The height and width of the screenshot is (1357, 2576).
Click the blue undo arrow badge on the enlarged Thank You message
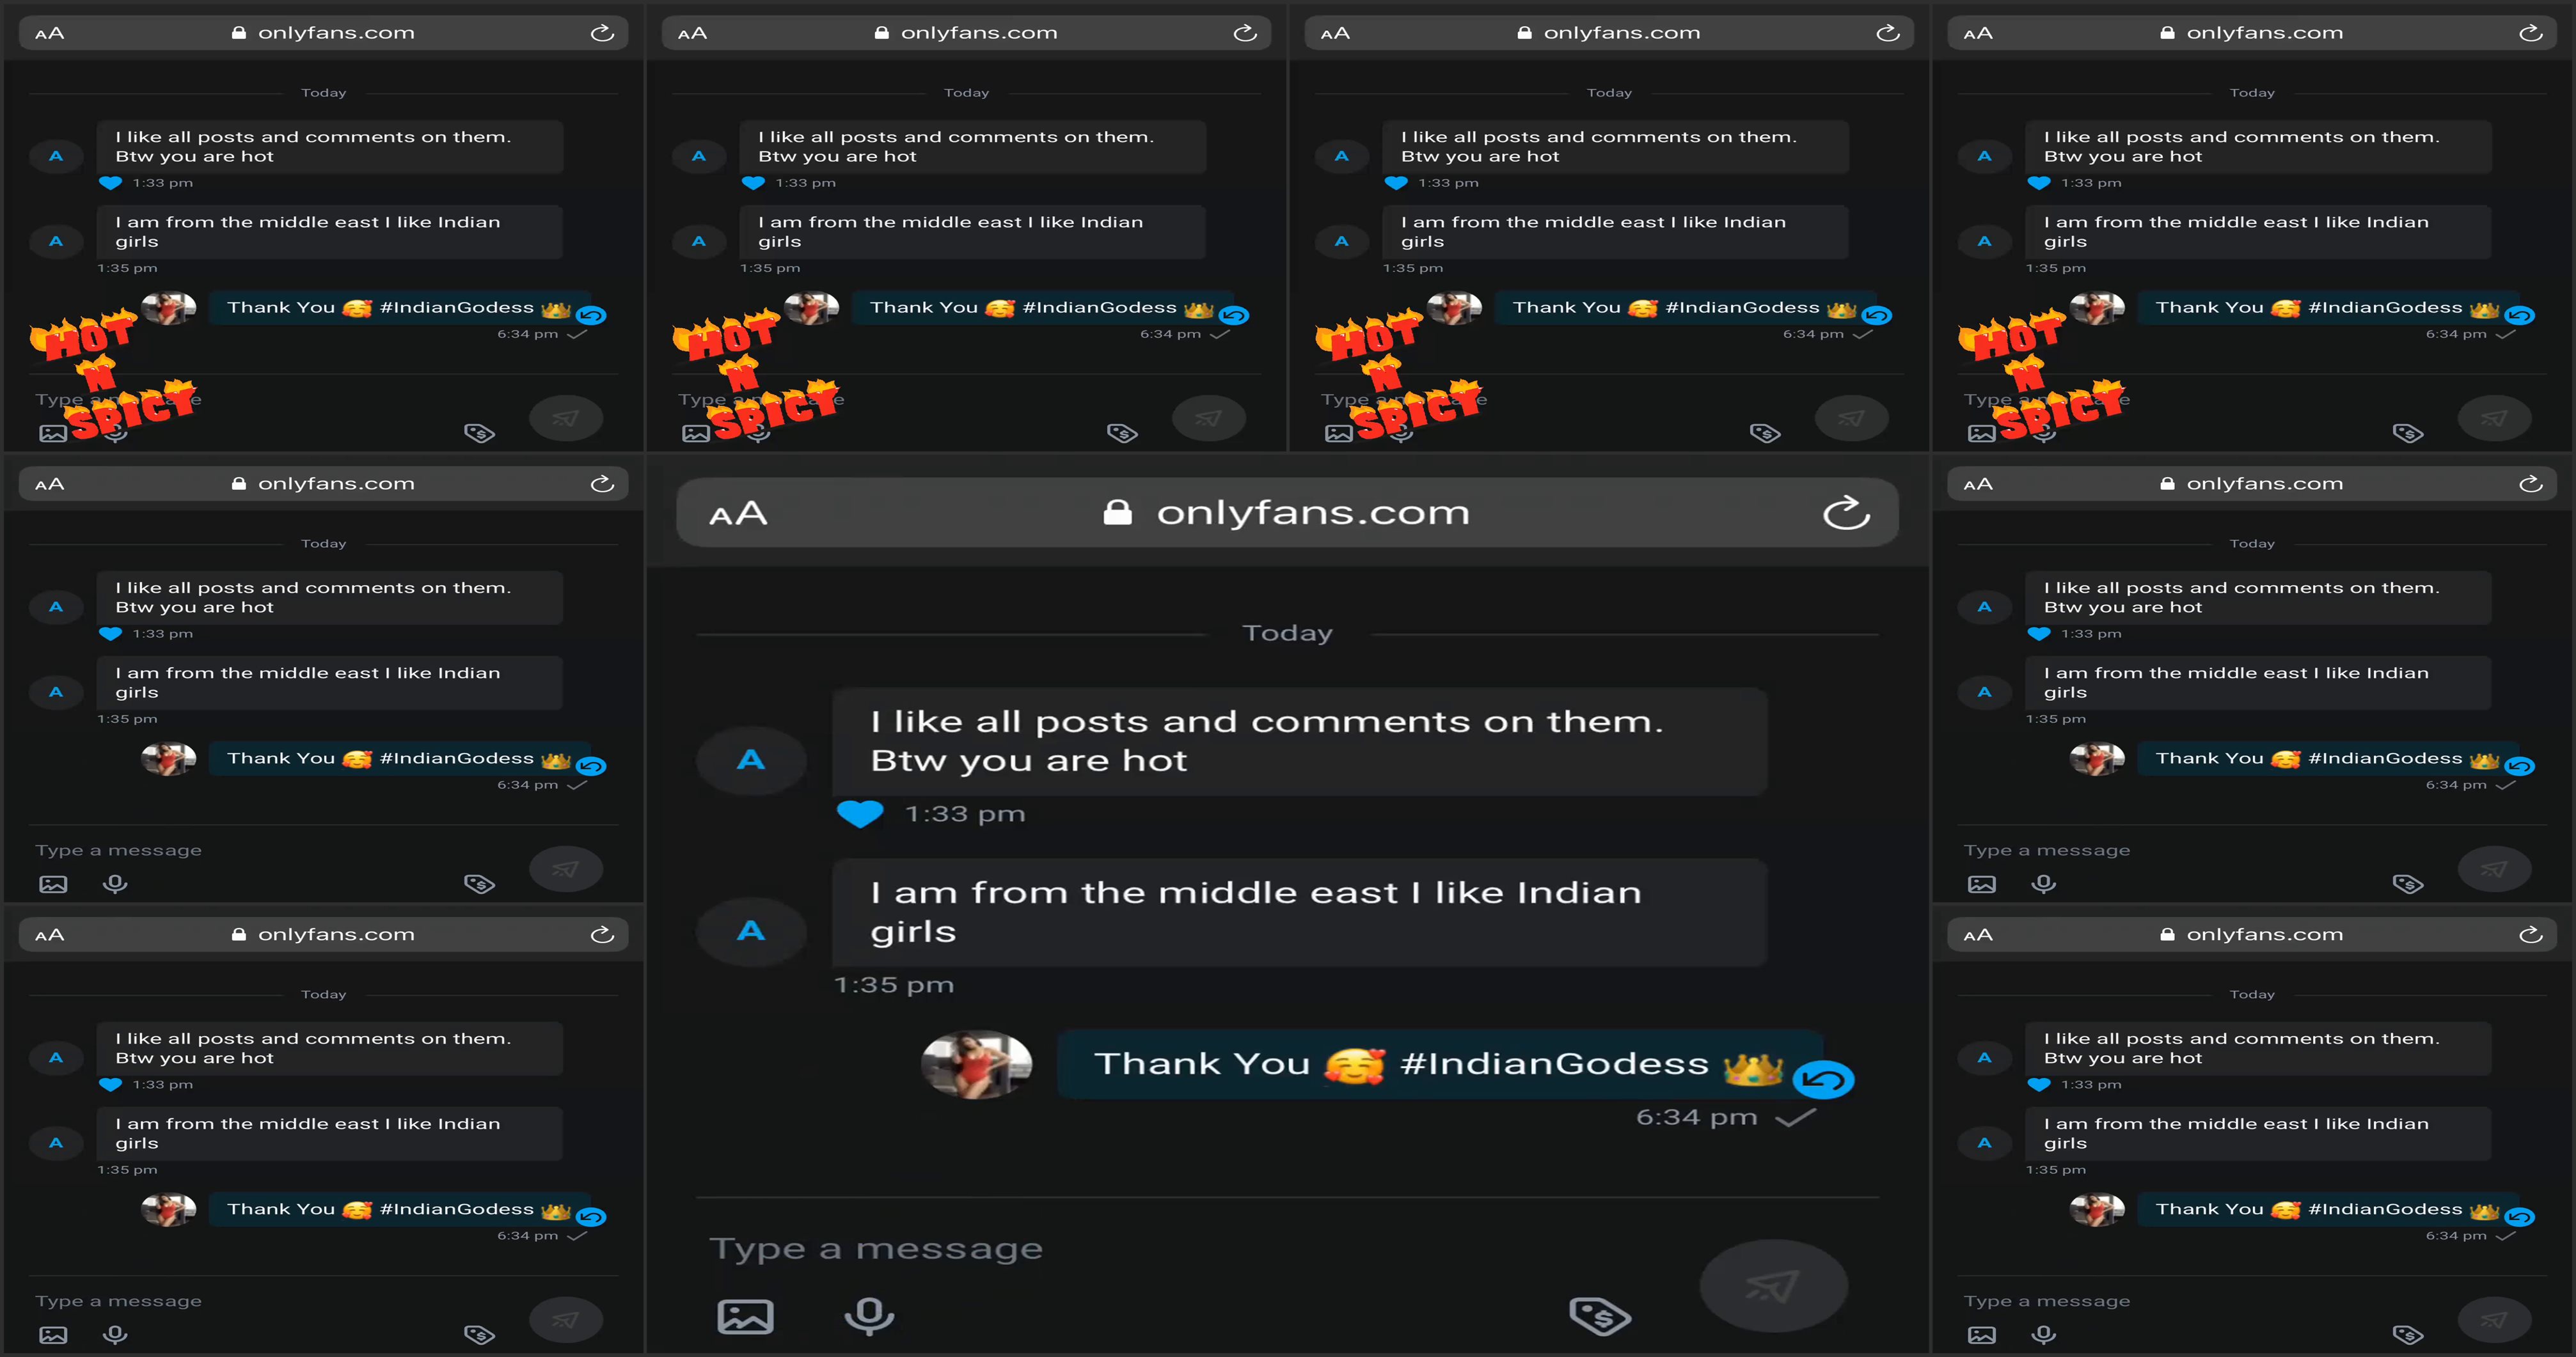1823,1080
